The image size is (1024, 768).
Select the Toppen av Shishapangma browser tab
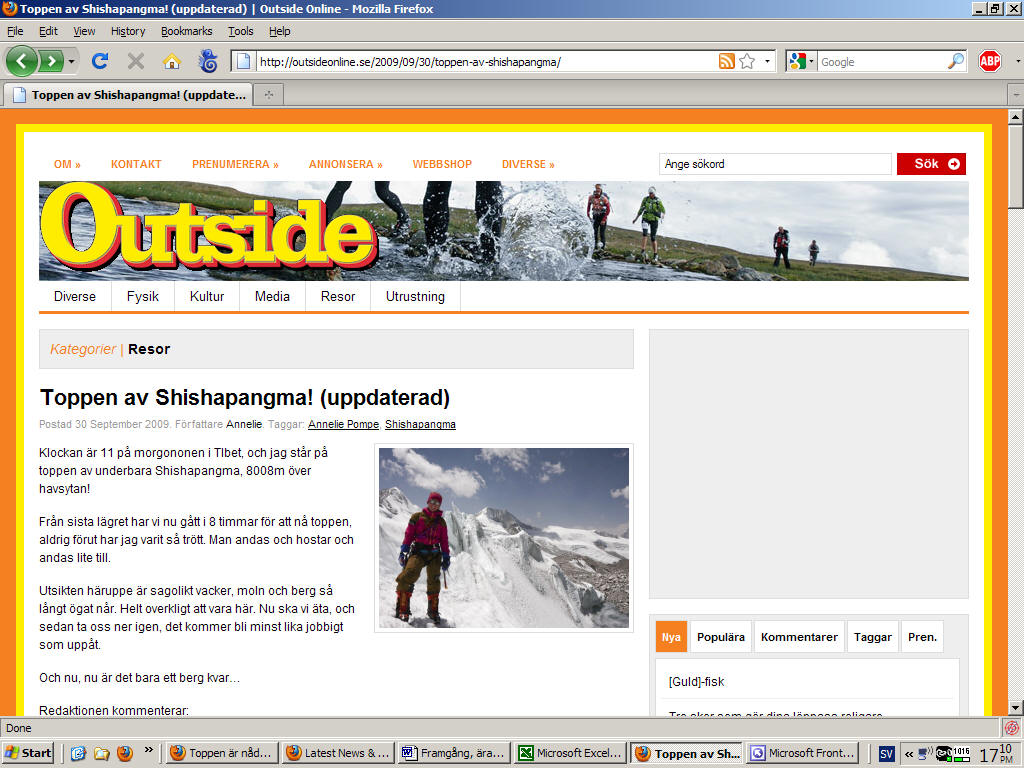(x=129, y=95)
